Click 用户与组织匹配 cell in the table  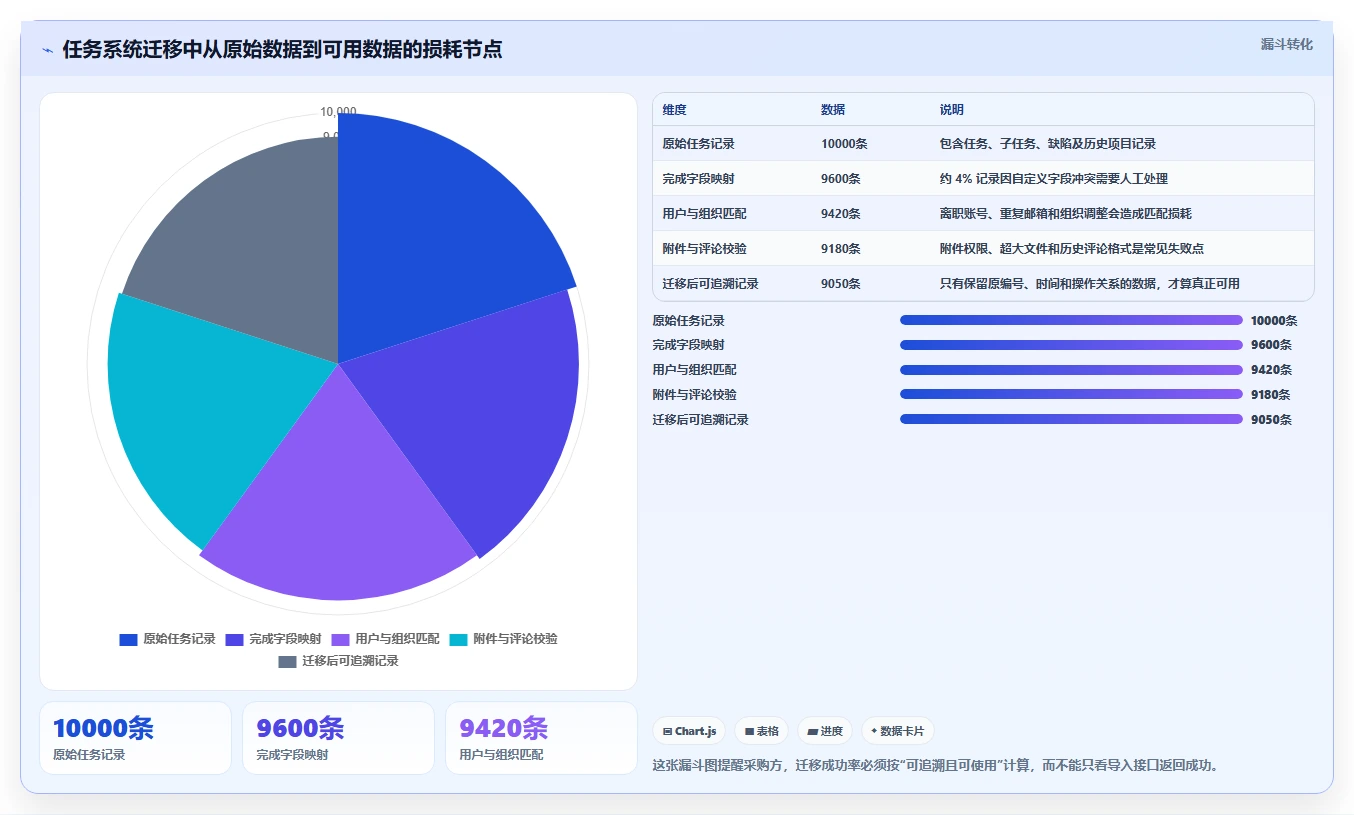tap(704, 214)
